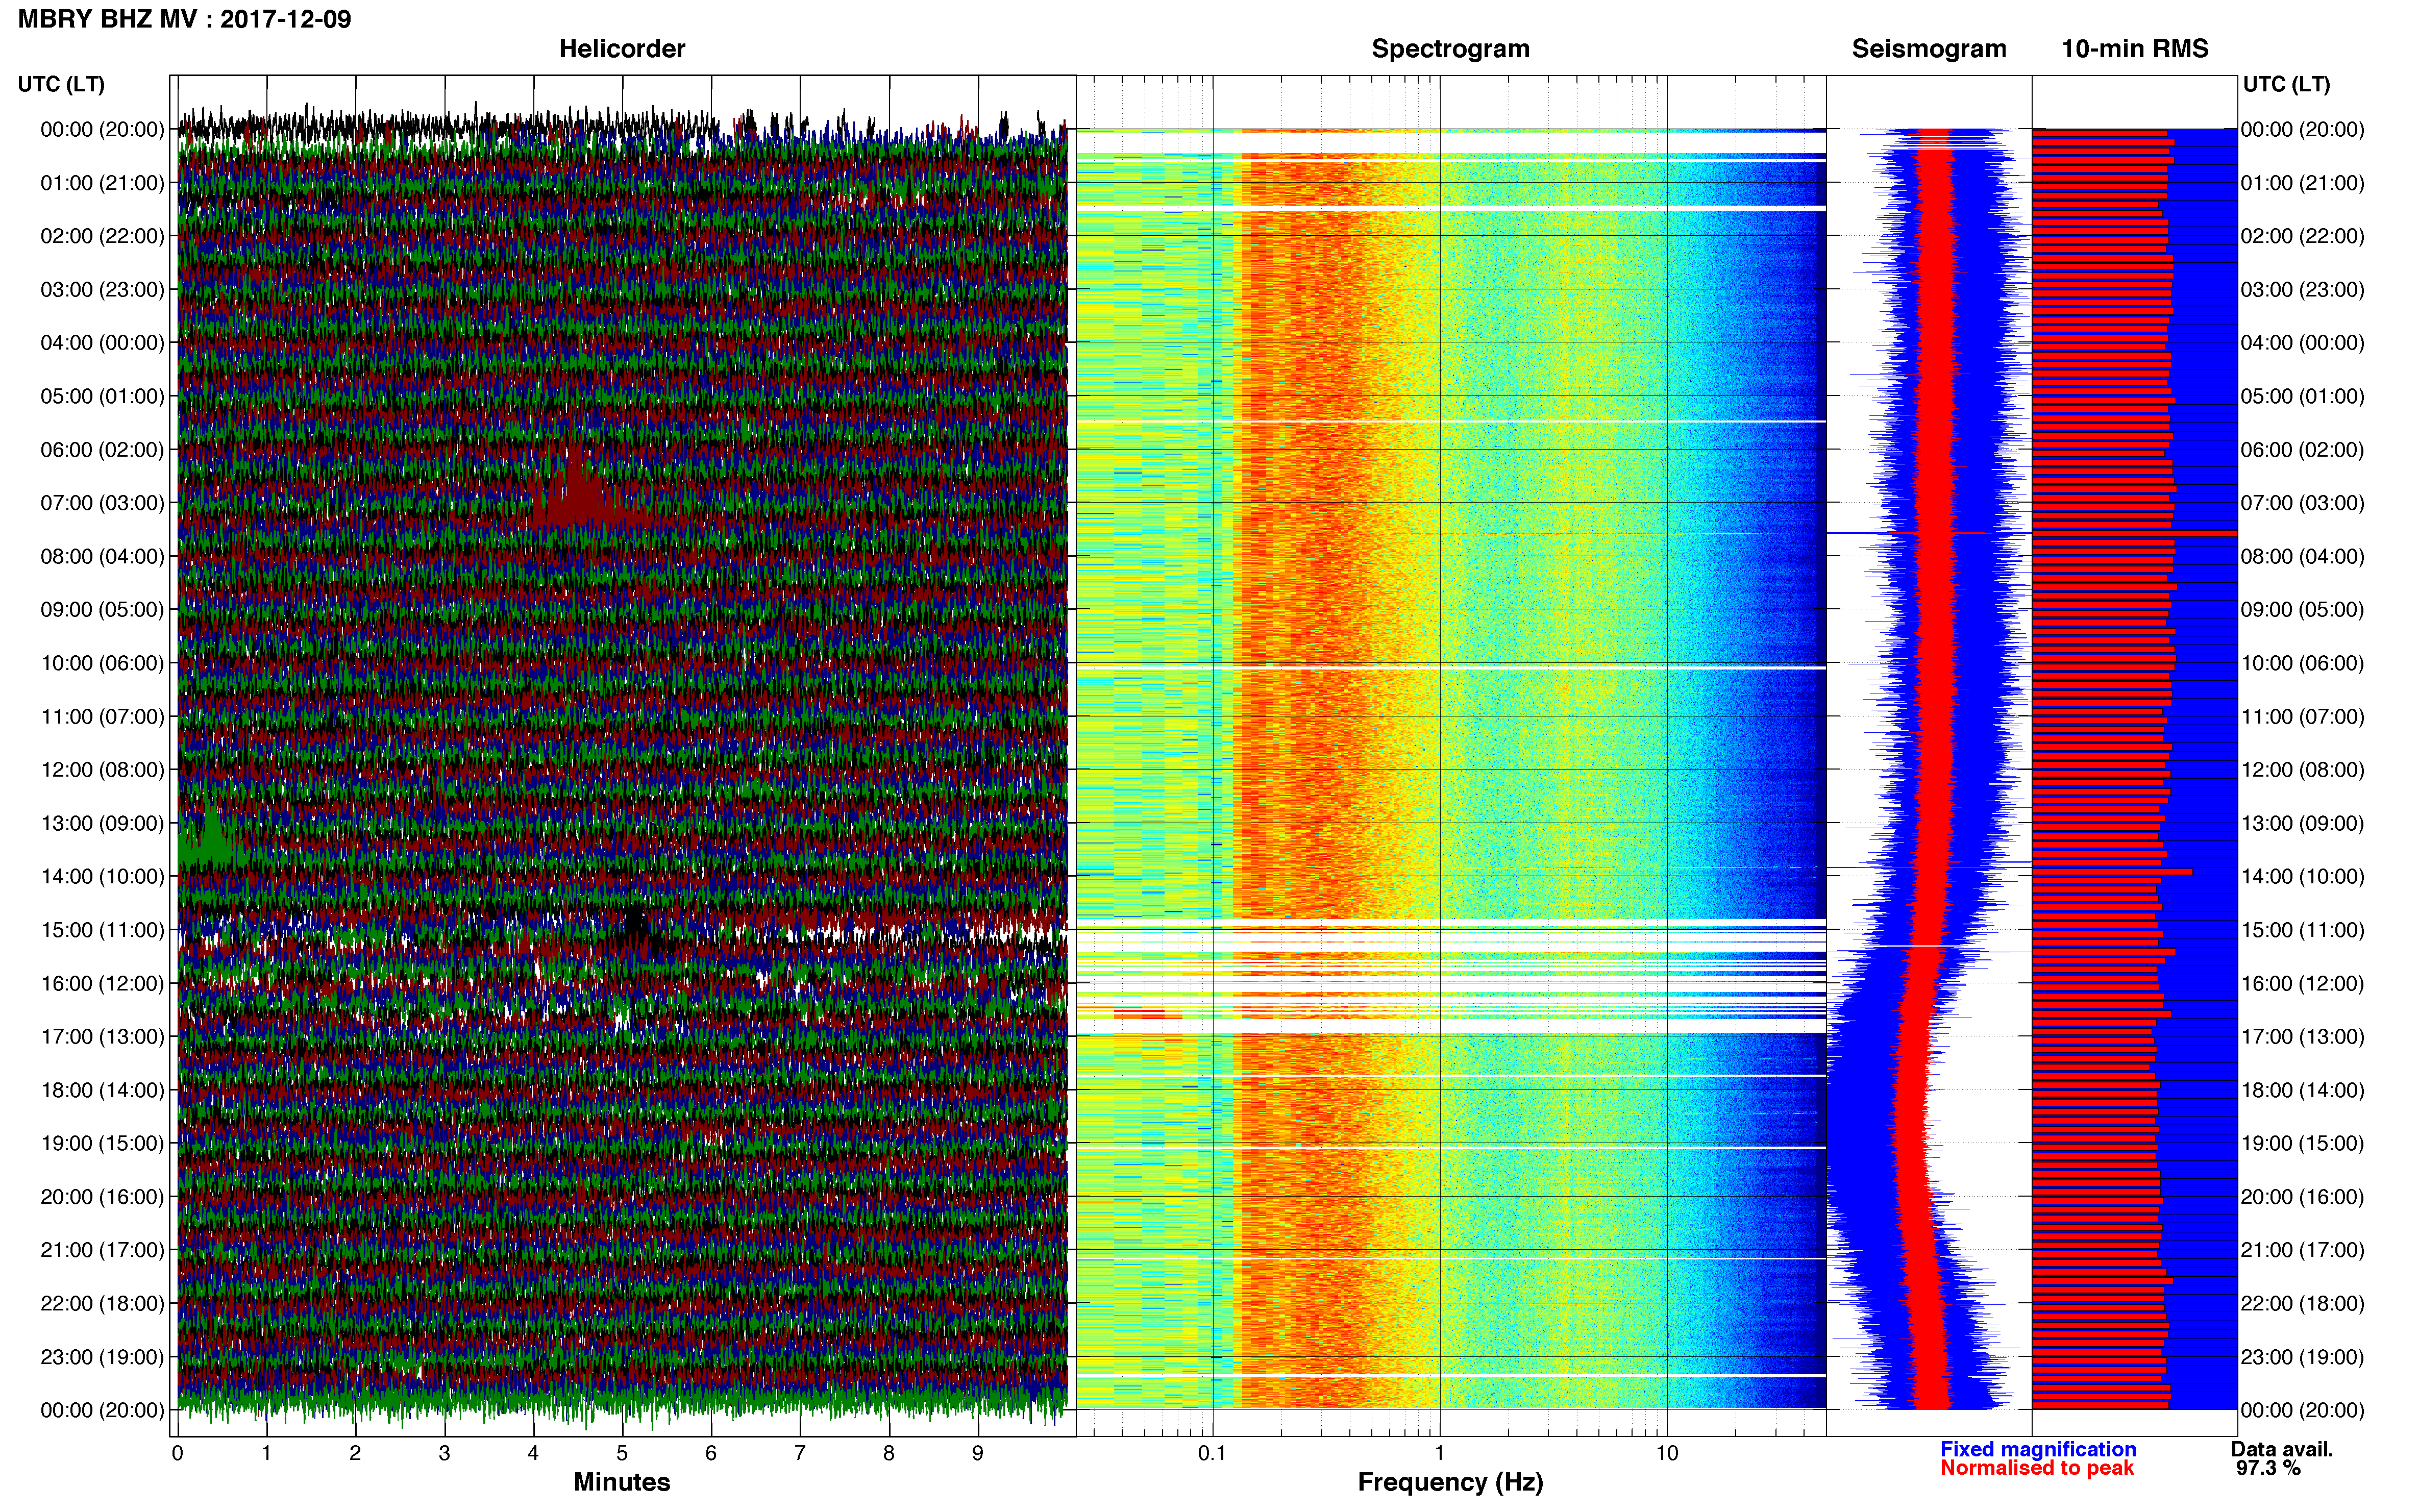The height and width of the screenshot is (1512, 2419).
Task: Click right-axis time label "20:00 (16:00)"
Action: click(2302, 1197)
